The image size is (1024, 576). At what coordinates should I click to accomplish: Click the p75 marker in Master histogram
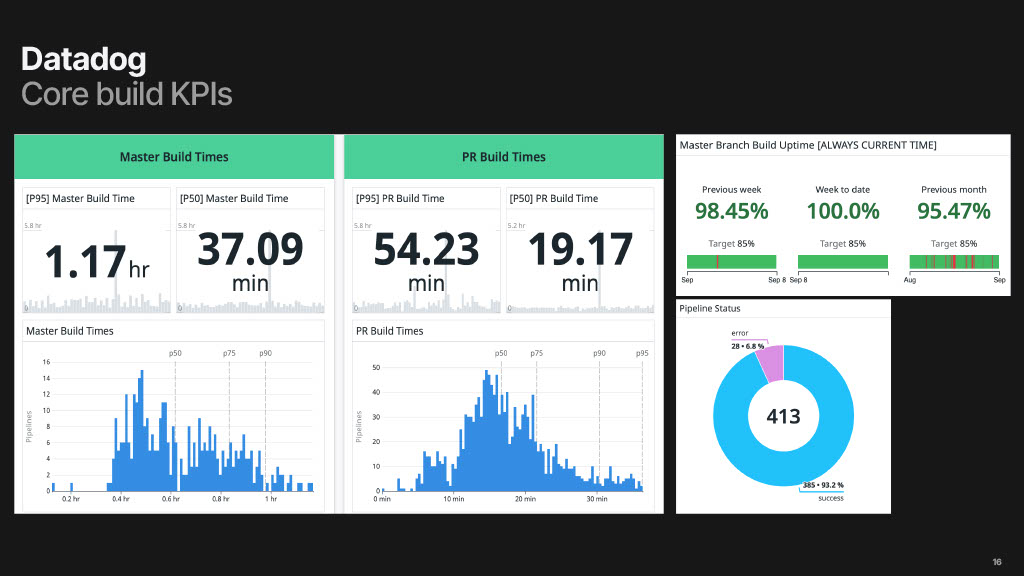[x=229, y=353]
